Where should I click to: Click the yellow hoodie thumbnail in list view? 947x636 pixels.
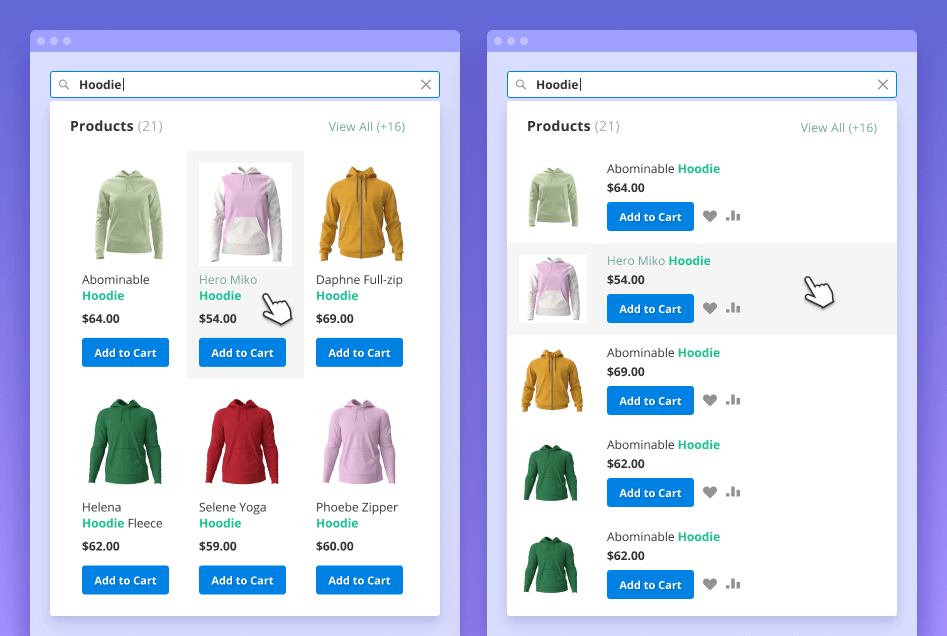point(551,381)
